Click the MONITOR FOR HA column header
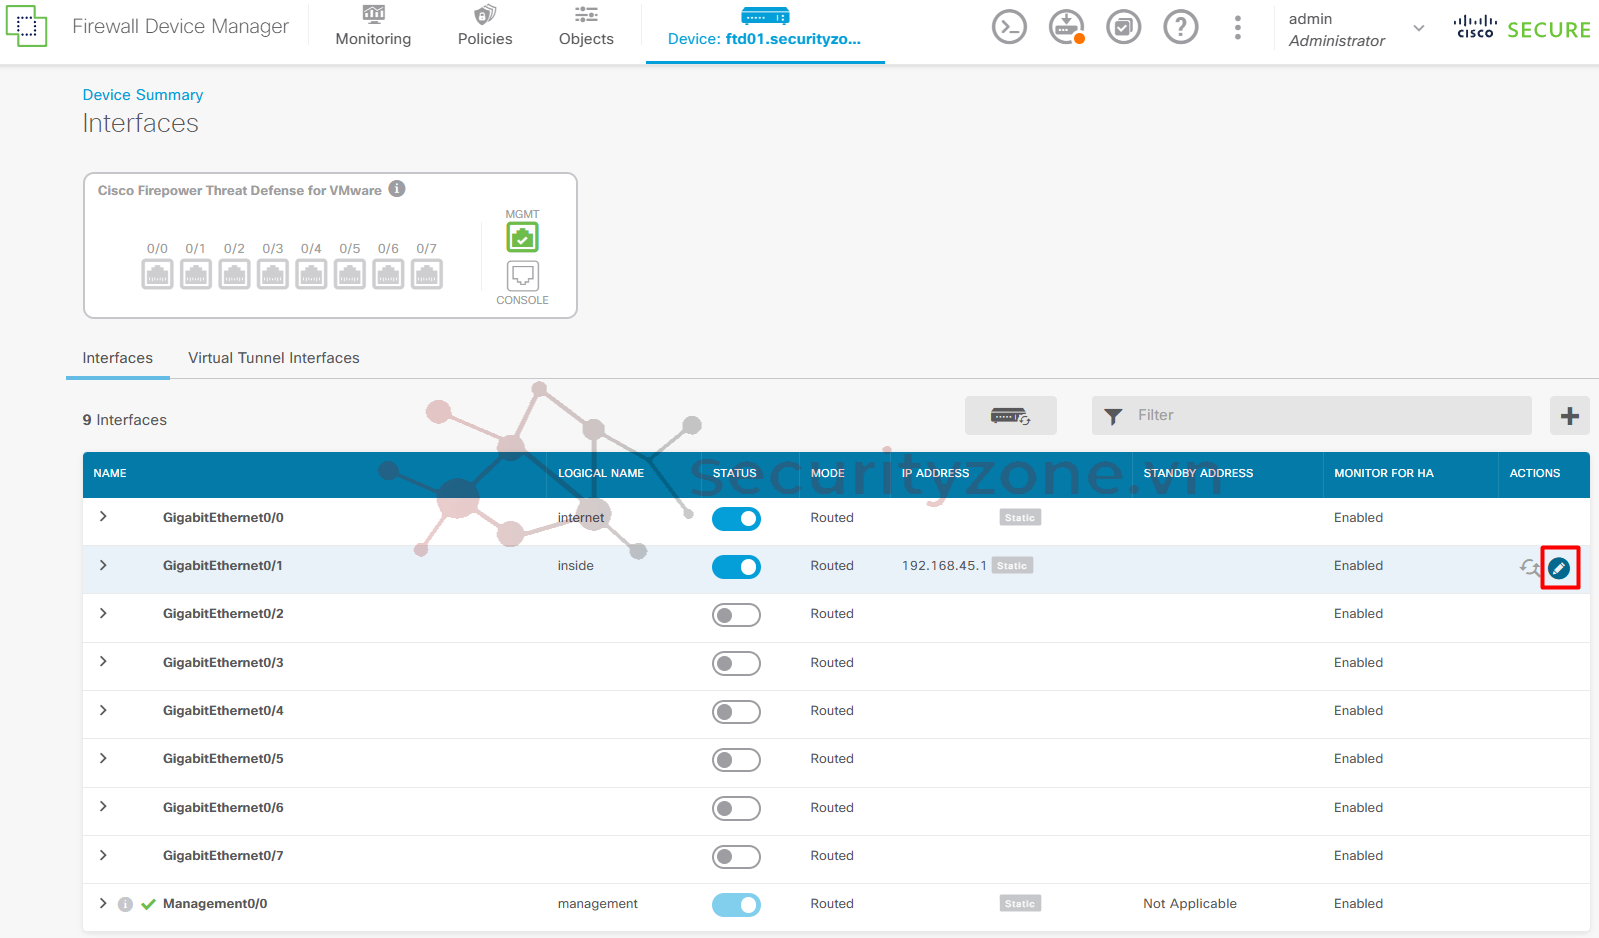The image size is (1599, 938). point(1384,473)
